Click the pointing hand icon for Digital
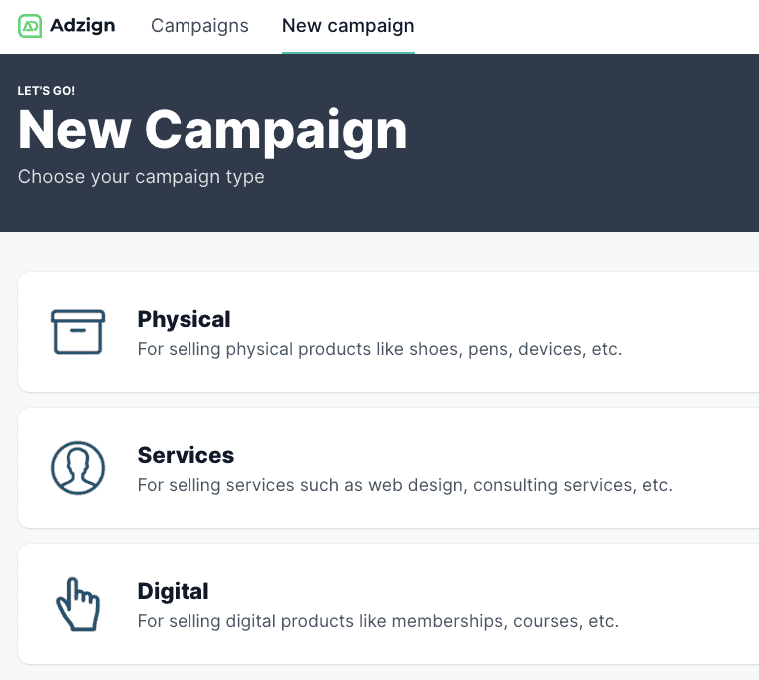 (x=78, y=604)
